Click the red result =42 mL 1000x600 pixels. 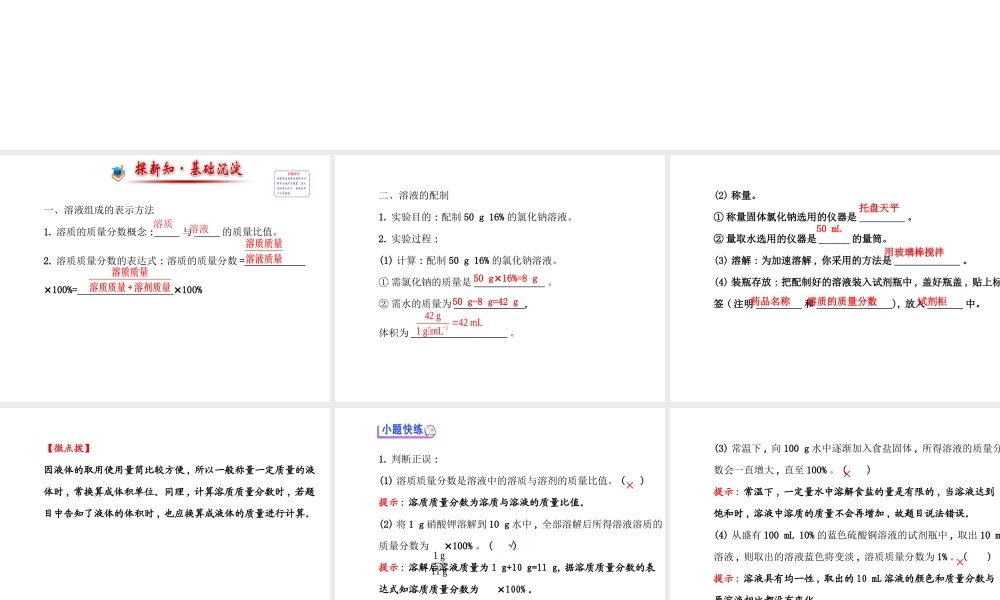point(467,323)
